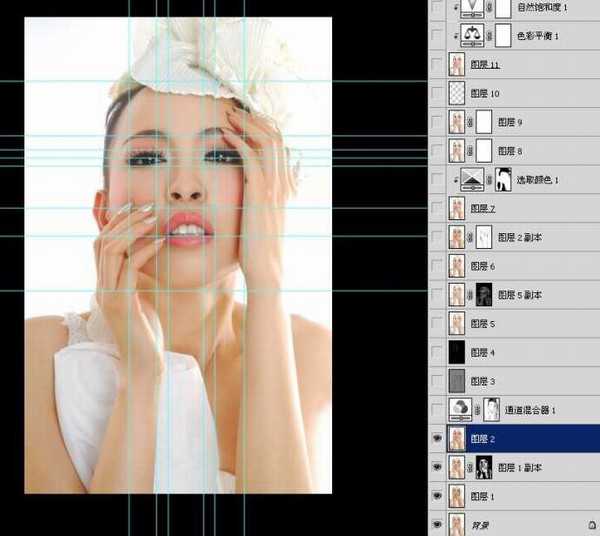This screenshot has width=600, height=536.
Task: Hide the 背景 layer
Action: point(436,524)
